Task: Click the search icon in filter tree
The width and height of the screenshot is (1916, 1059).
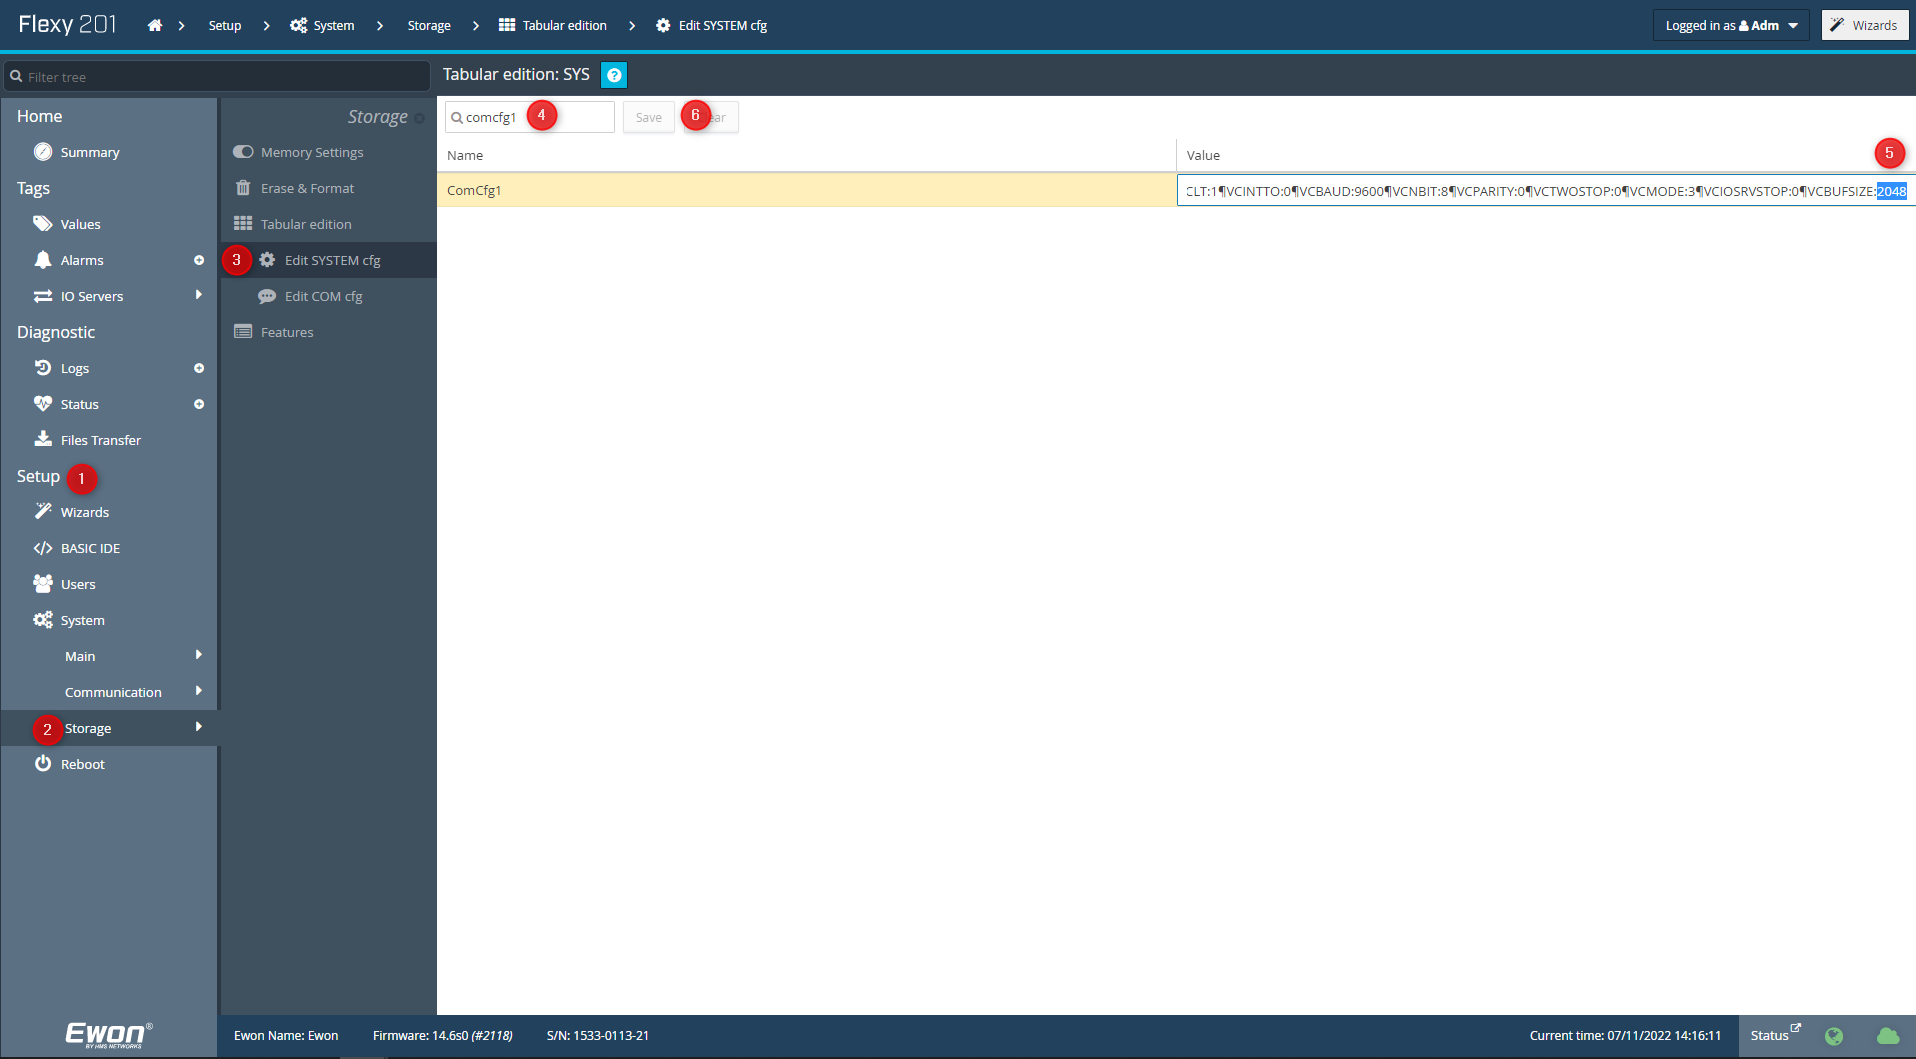Action: point(16,76)
